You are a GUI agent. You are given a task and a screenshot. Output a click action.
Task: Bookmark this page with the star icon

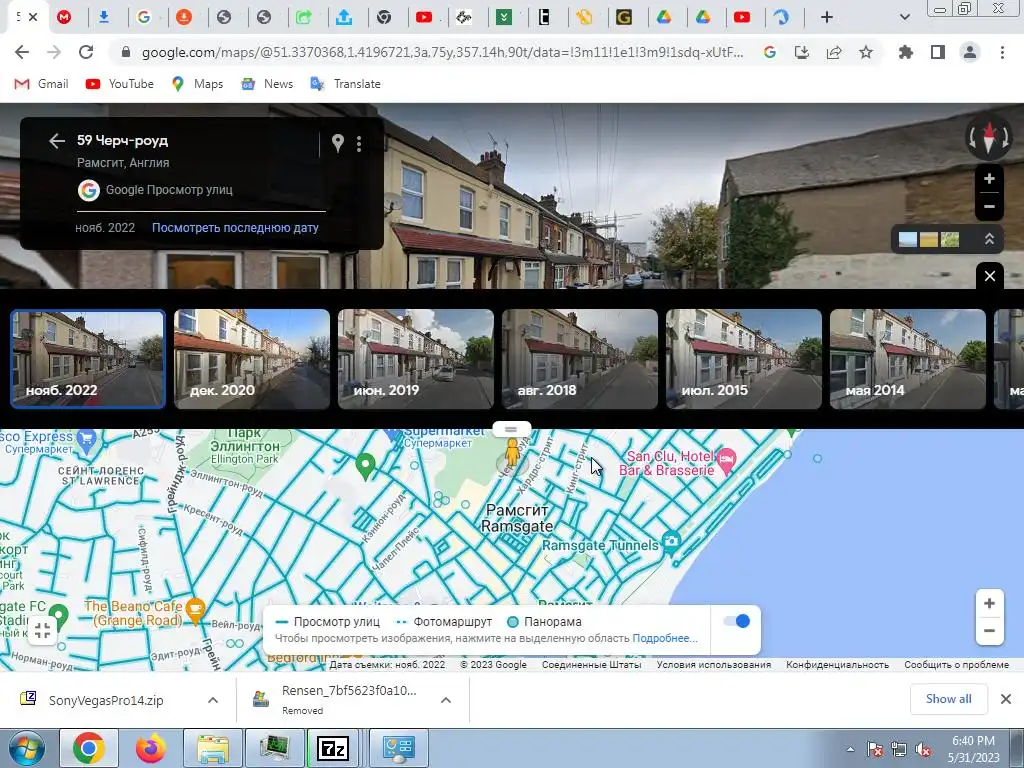(x=866, y=52)
